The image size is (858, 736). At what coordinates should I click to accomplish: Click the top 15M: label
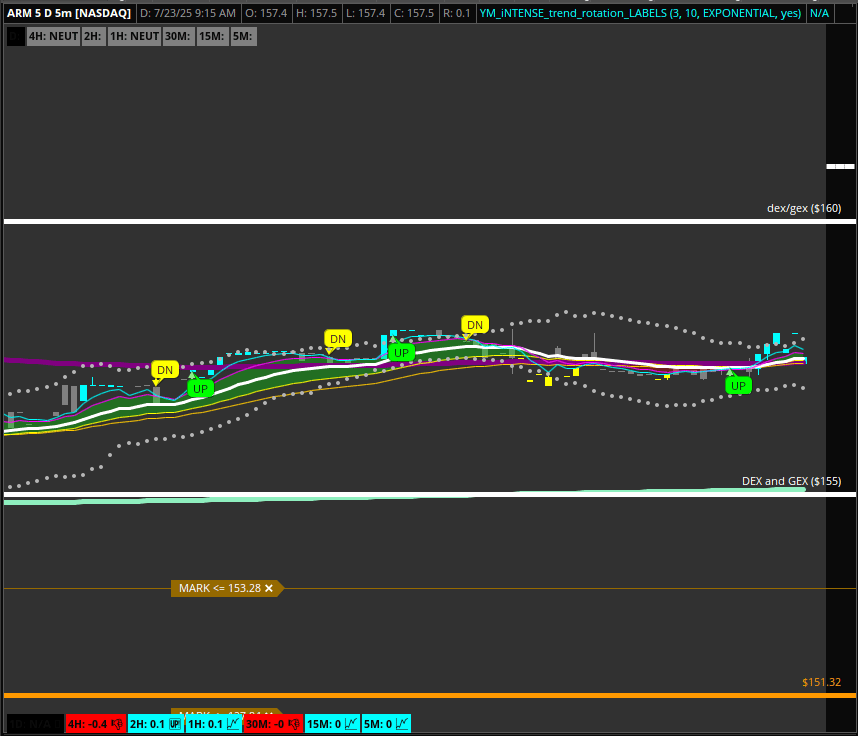point(212,36)
